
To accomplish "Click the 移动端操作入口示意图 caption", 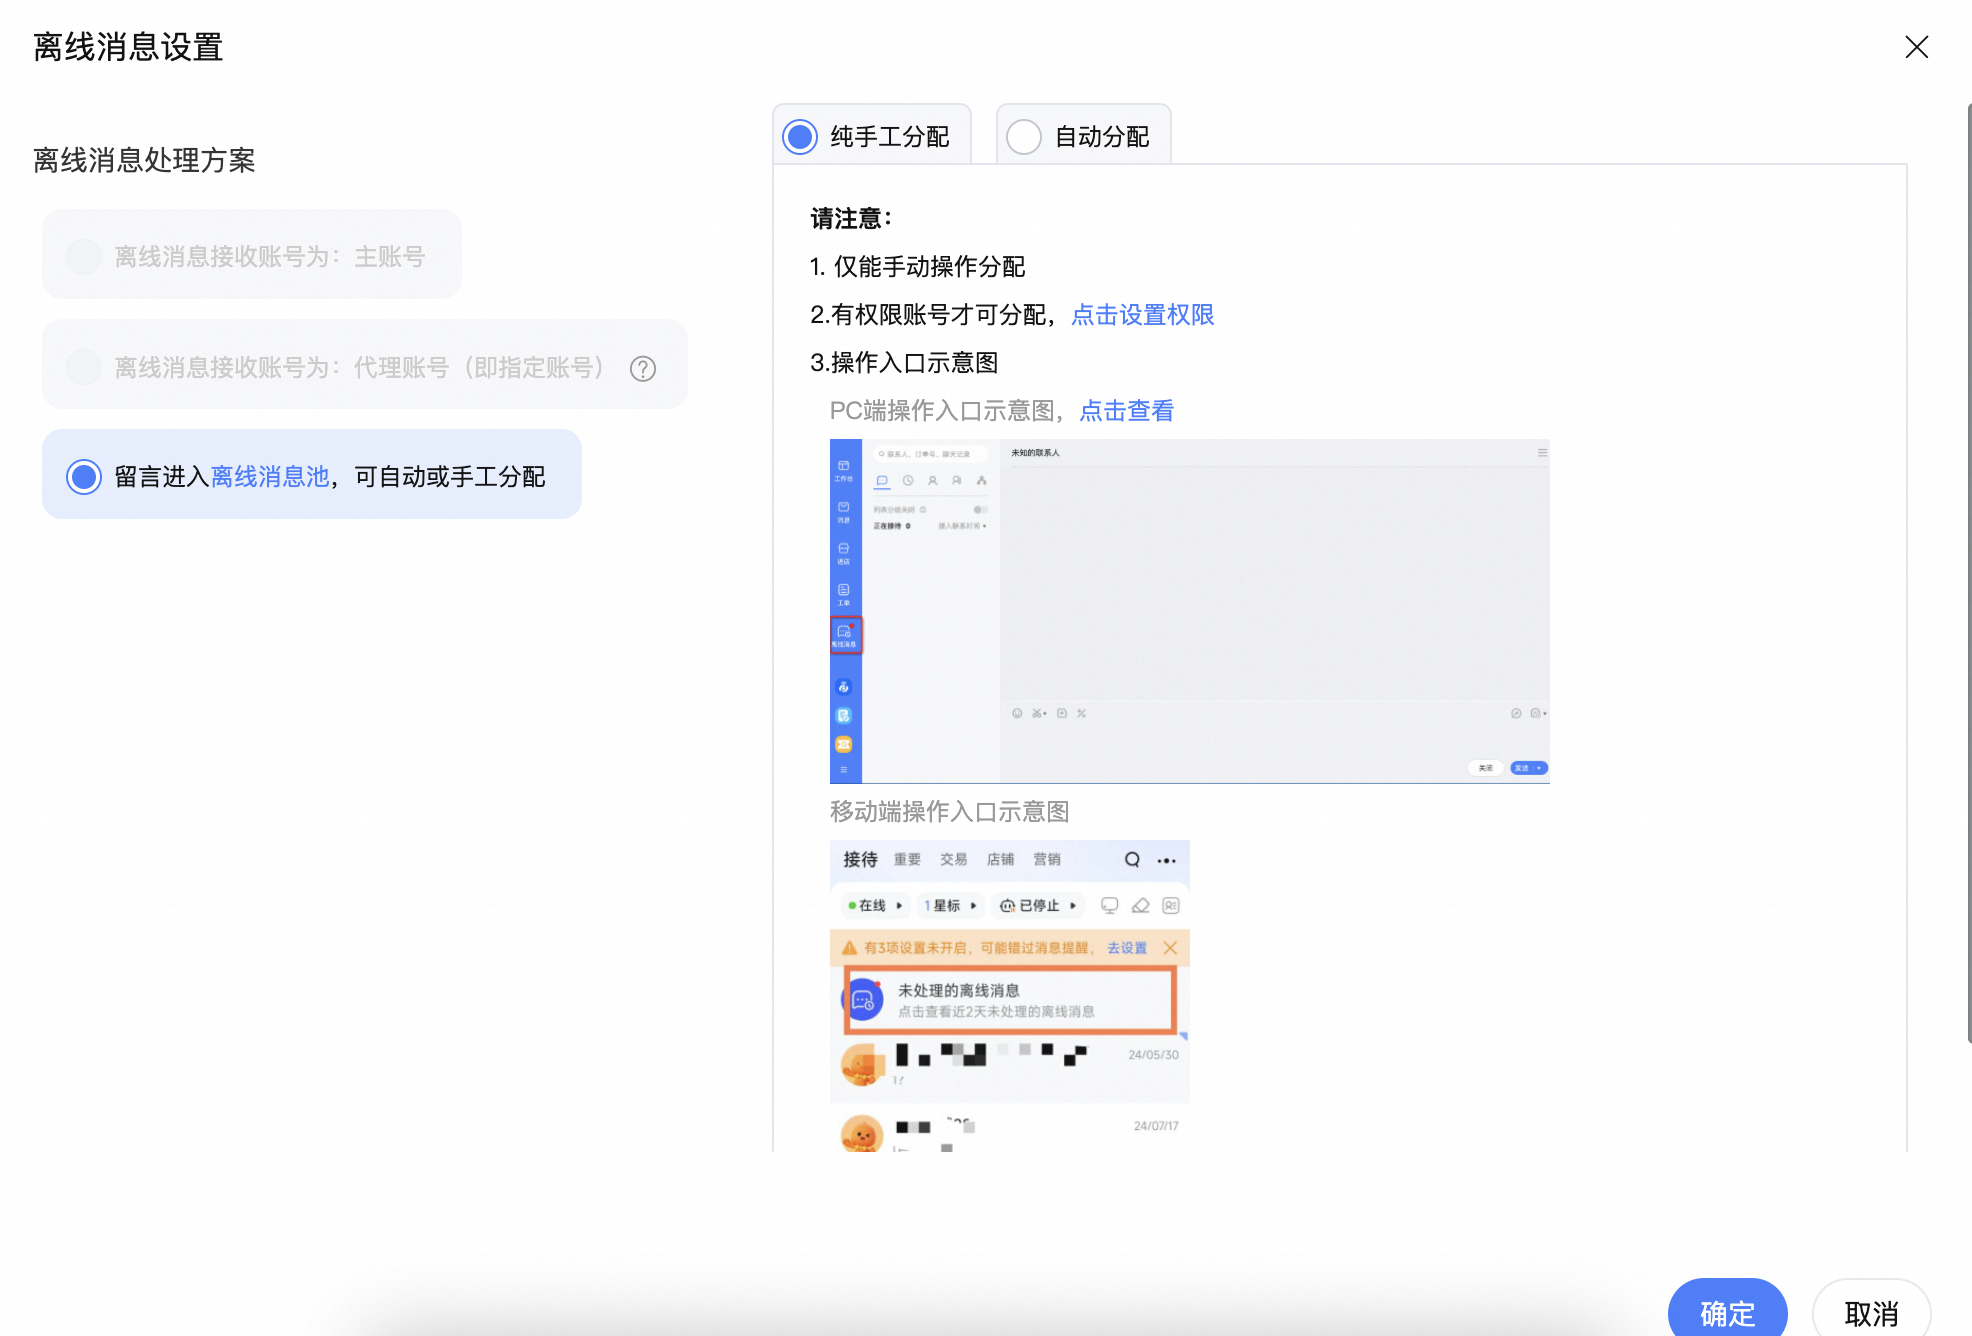I will point(950,812).
